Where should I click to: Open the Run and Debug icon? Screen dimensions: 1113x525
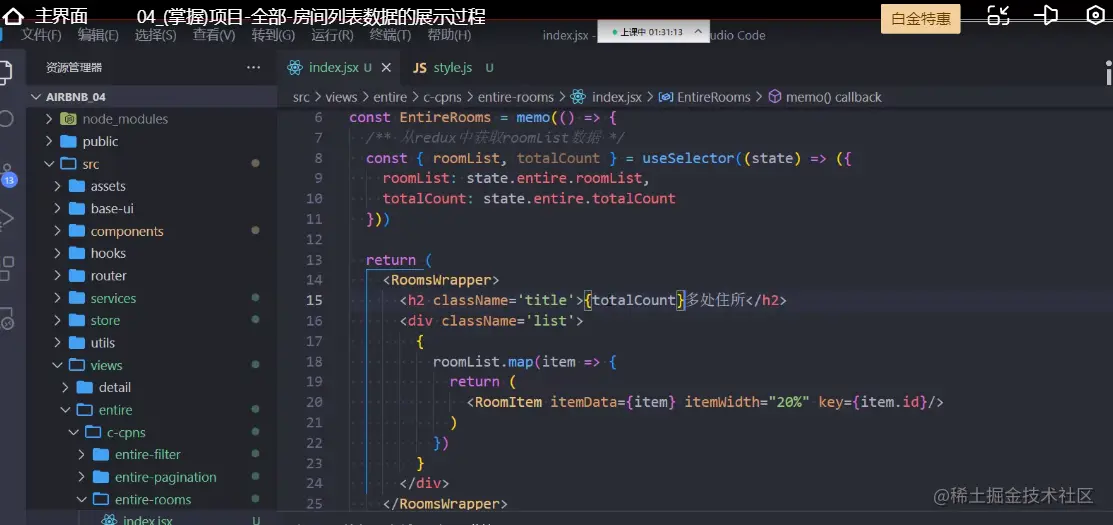click(6, 219)
